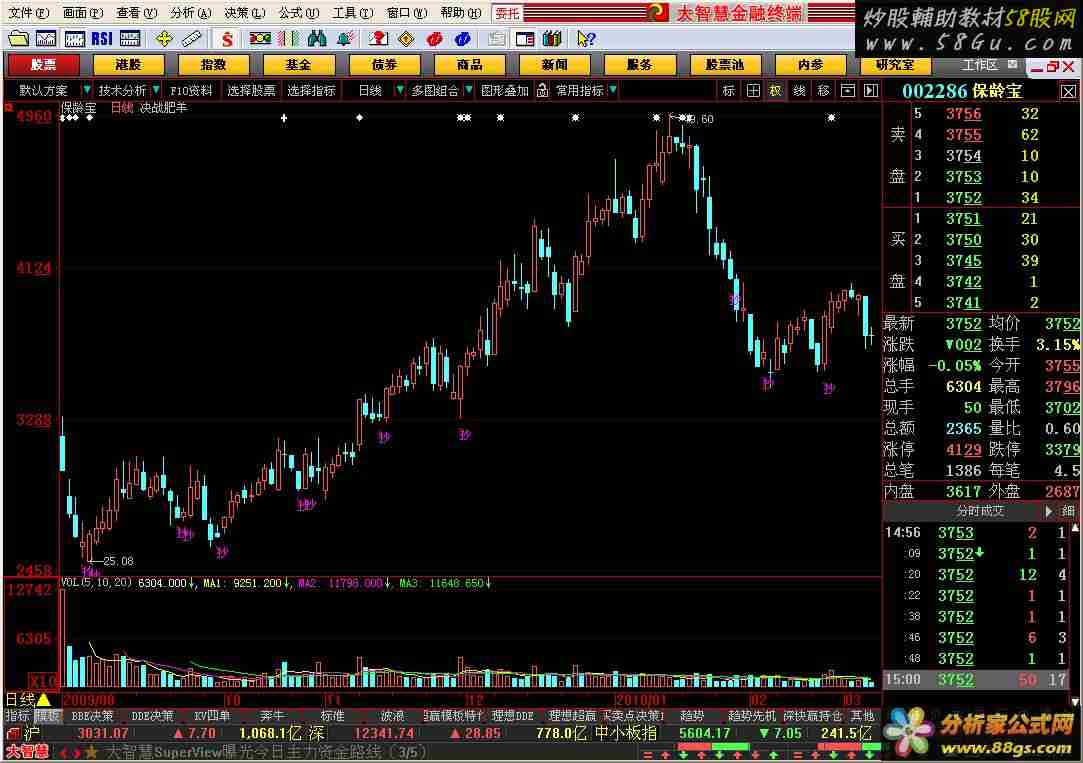
Task: Expand the 分时成交 arrow button
Action: pyautogui.click(x=1048, y=511)
